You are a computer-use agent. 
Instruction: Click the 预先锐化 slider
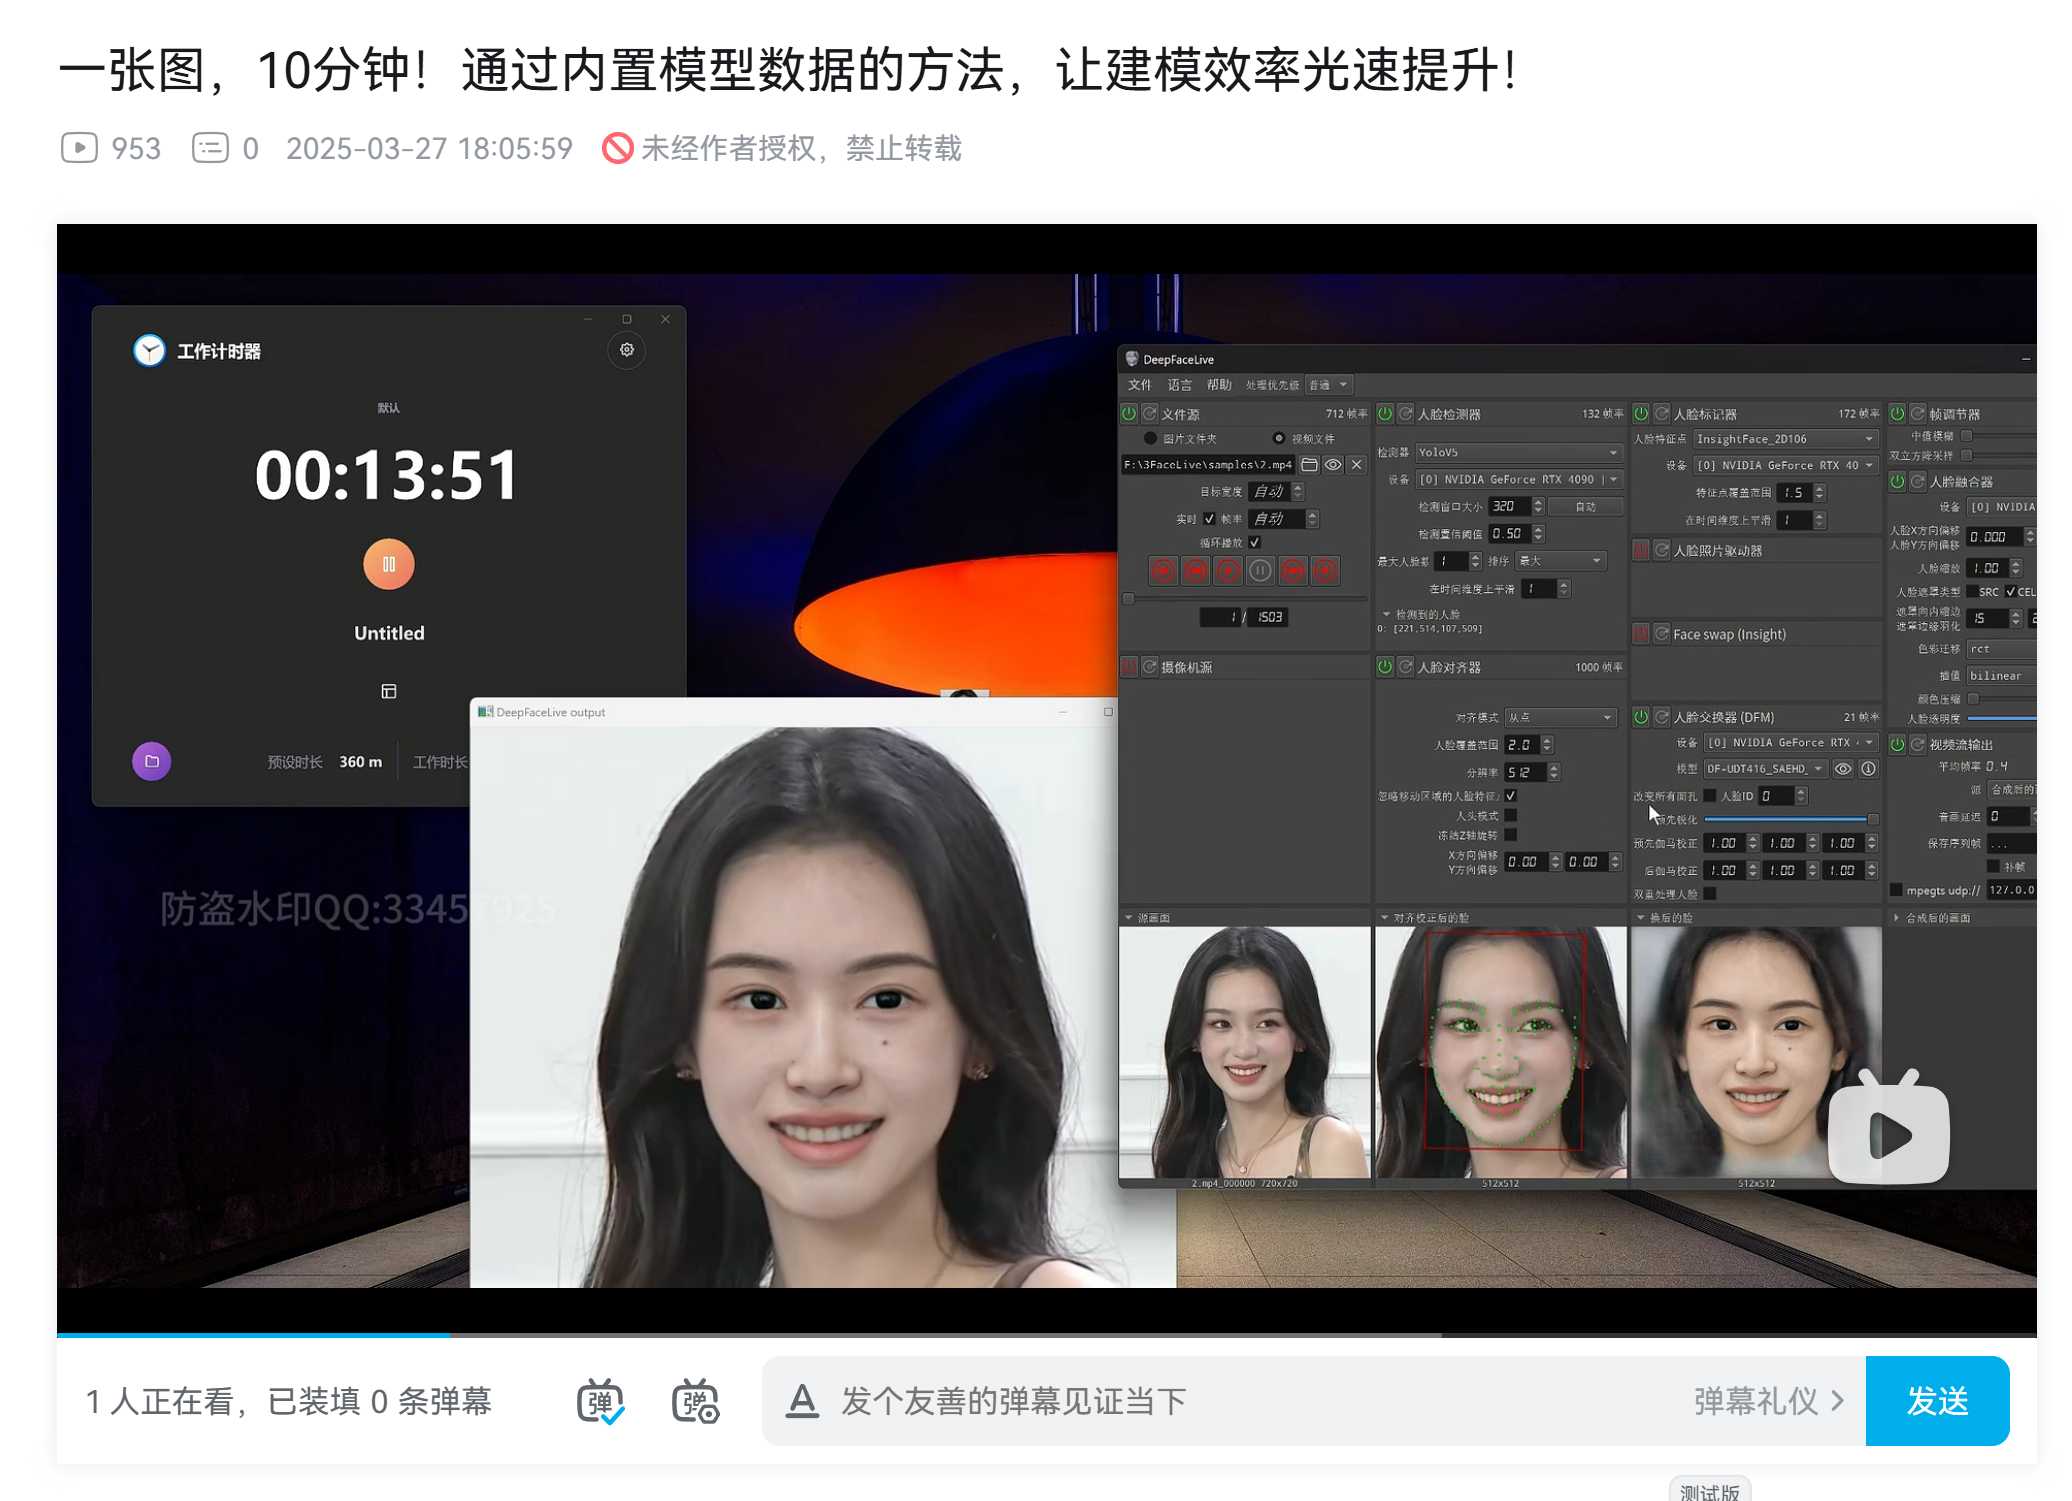point(1791,819)
